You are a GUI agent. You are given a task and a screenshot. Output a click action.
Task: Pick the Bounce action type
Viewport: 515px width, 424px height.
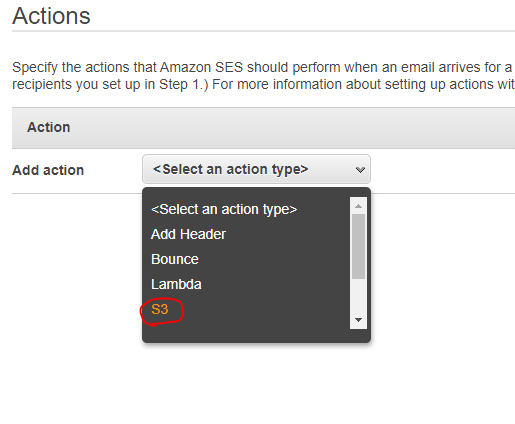[175, 259]
